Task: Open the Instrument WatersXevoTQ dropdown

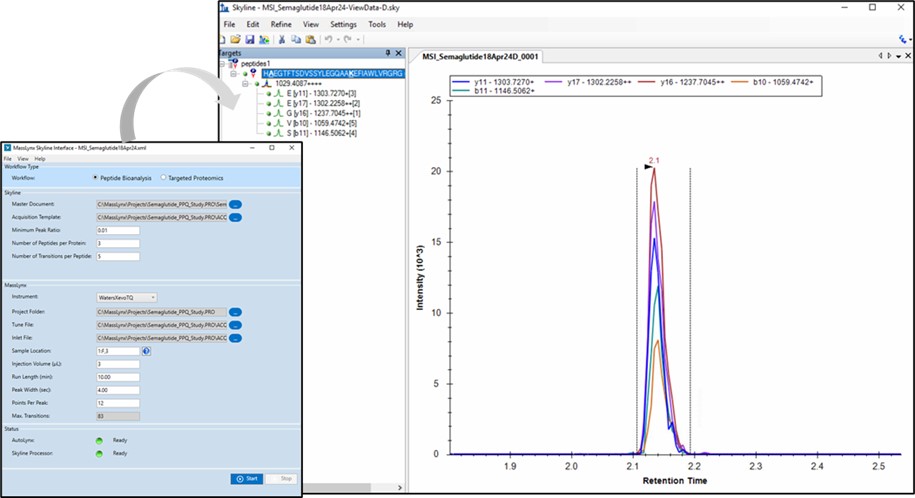Action: pos(127,298)
